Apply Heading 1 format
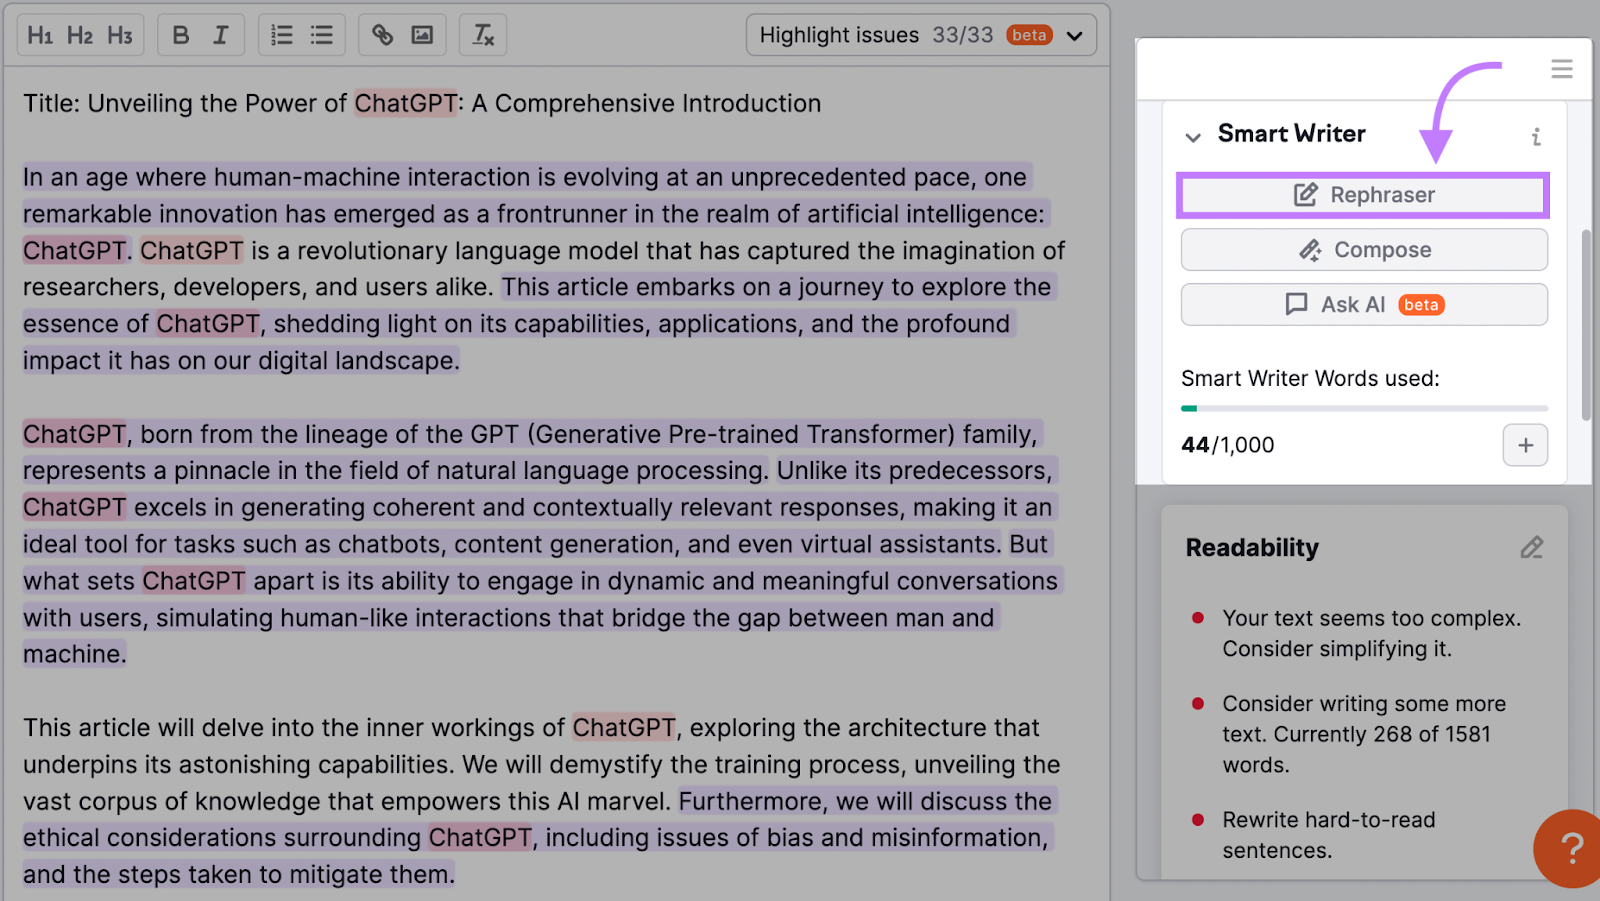The image size is (1600, 901). pos(40,36)
